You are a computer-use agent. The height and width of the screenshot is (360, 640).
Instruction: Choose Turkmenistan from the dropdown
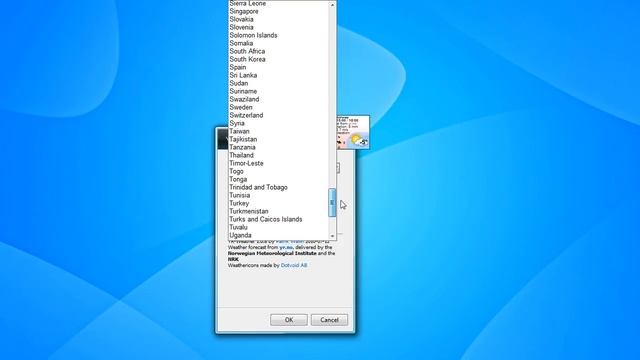(x=278, y=211)
